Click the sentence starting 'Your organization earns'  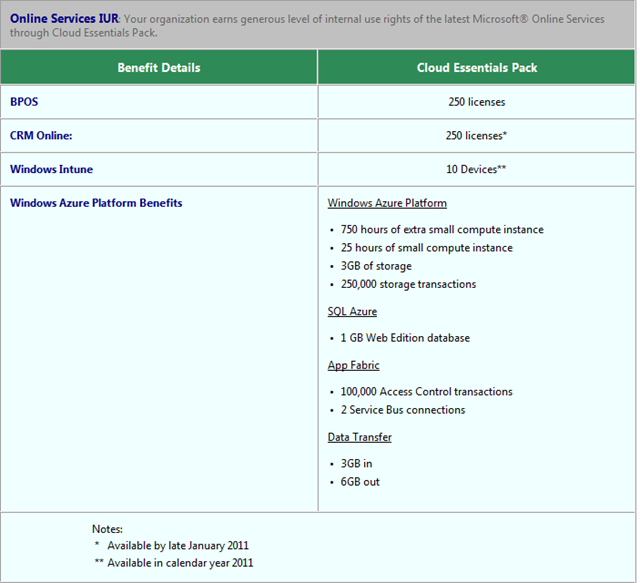307,26
